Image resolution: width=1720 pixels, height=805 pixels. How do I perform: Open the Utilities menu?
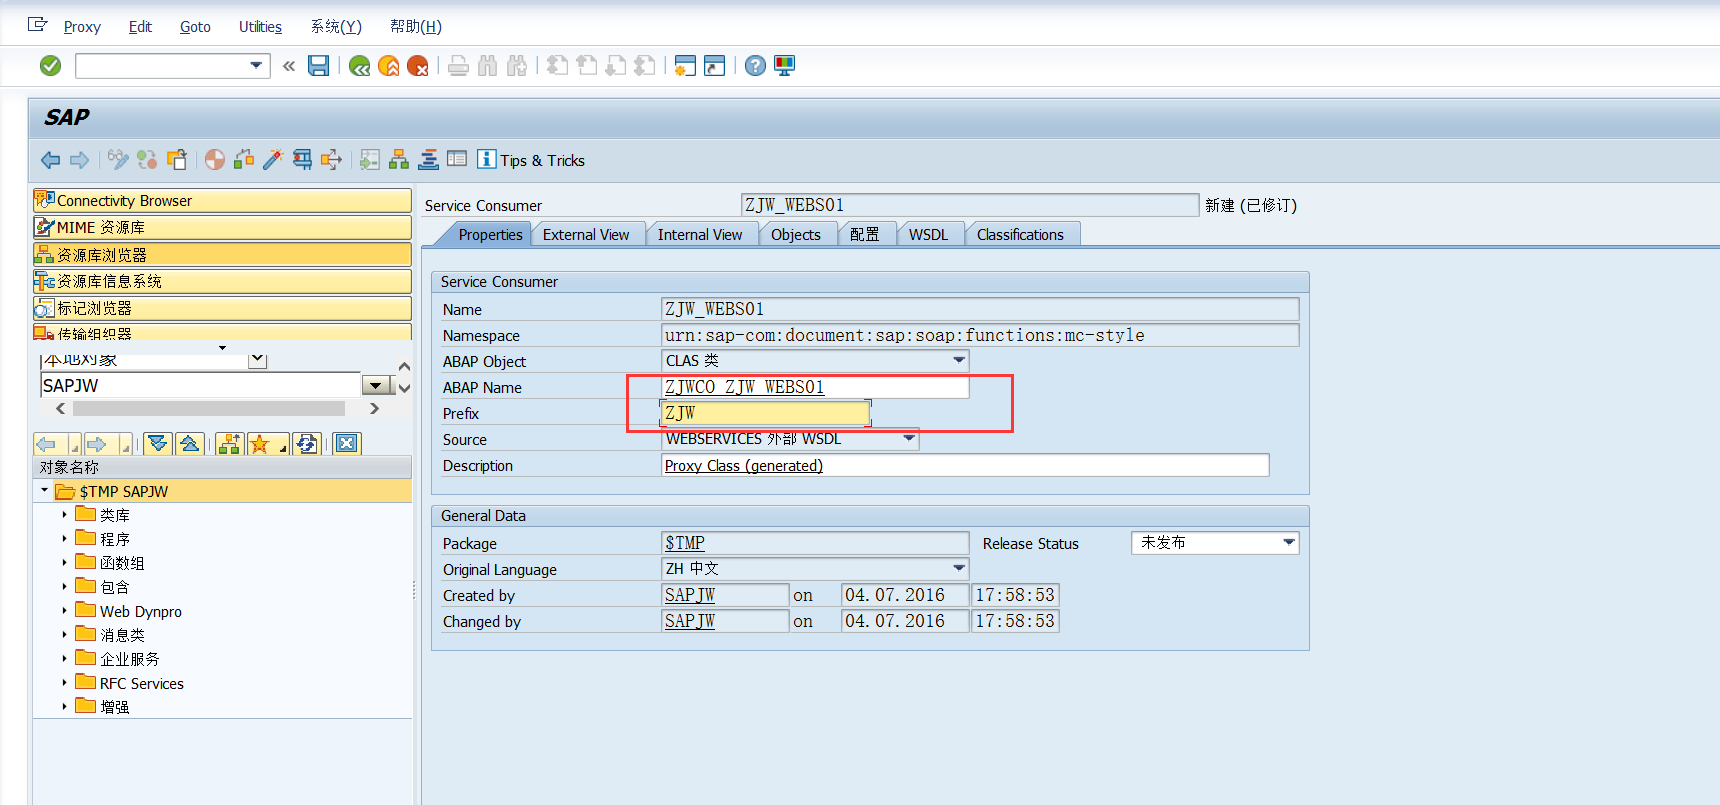260,27
